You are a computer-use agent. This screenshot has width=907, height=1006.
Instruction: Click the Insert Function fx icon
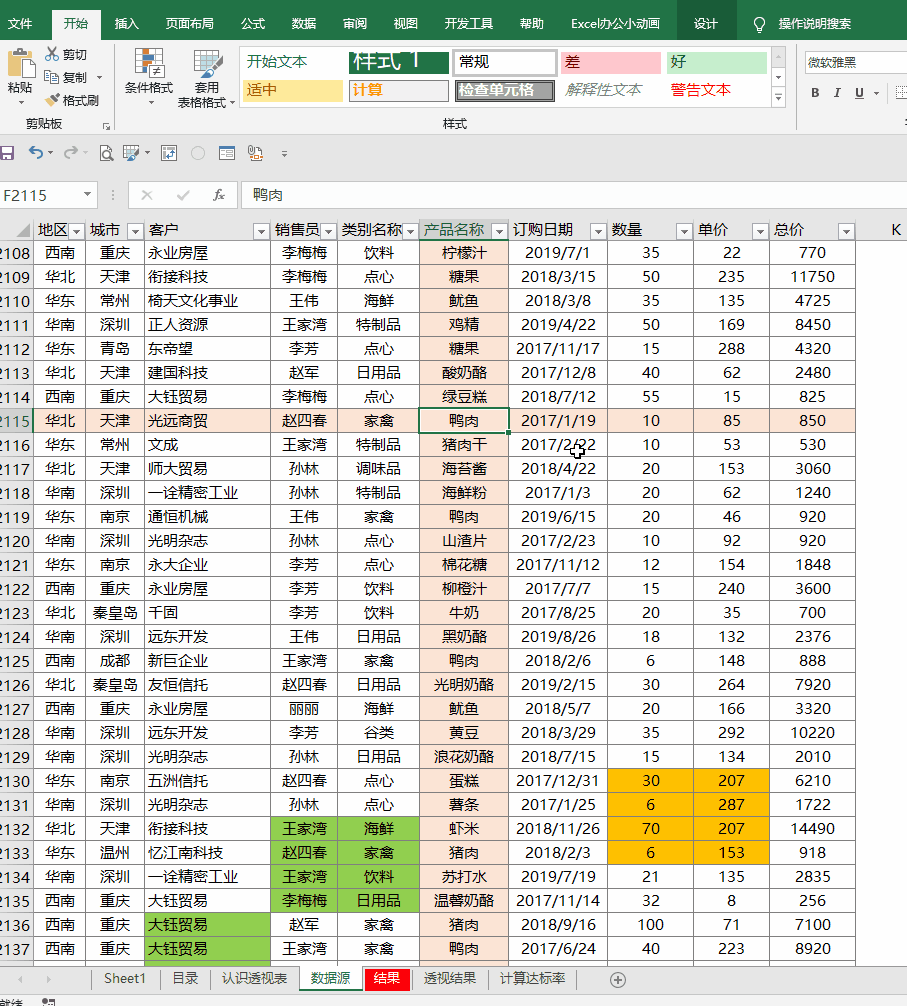click(219, 195)
